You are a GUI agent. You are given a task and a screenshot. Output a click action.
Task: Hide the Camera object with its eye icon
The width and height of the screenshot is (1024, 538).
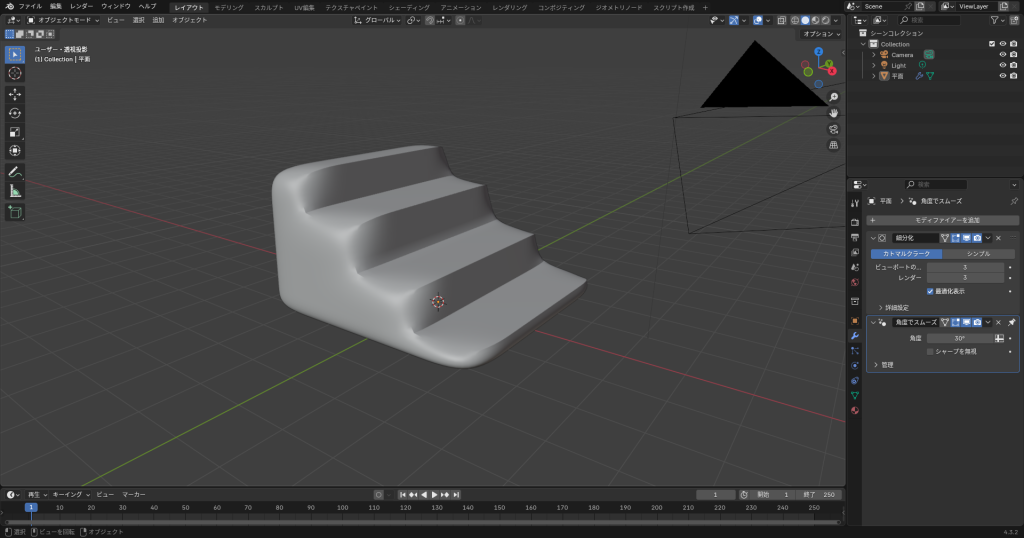point(1002,55)
